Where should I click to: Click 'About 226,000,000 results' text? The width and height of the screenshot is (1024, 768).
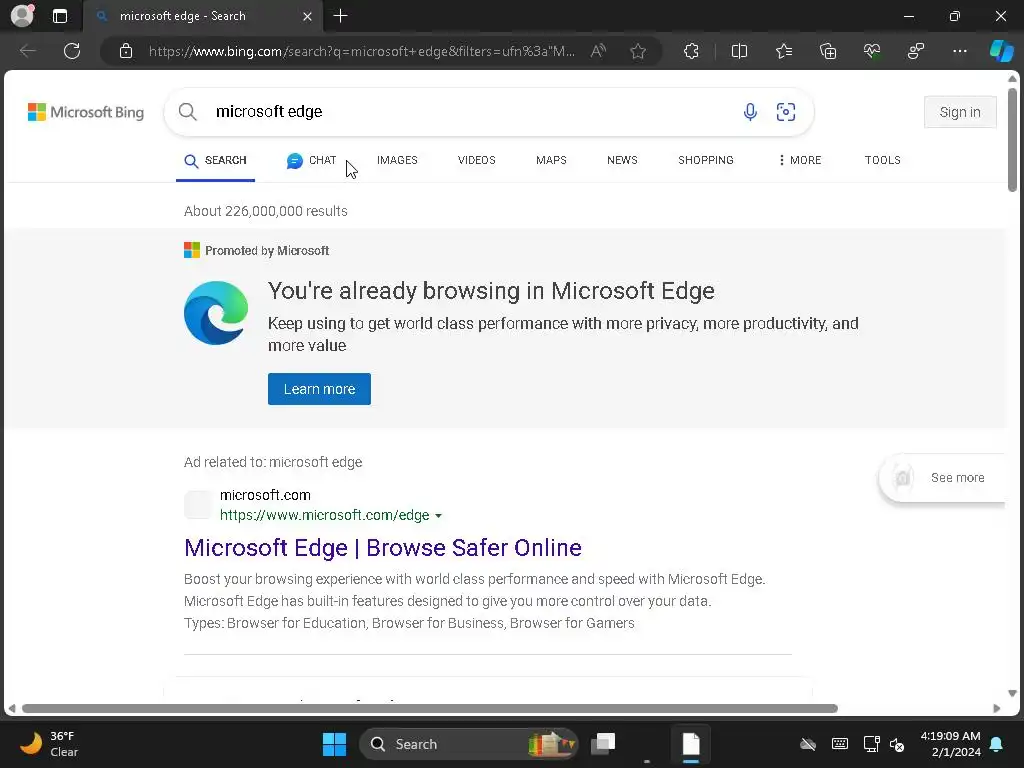[x=266, y=211]
